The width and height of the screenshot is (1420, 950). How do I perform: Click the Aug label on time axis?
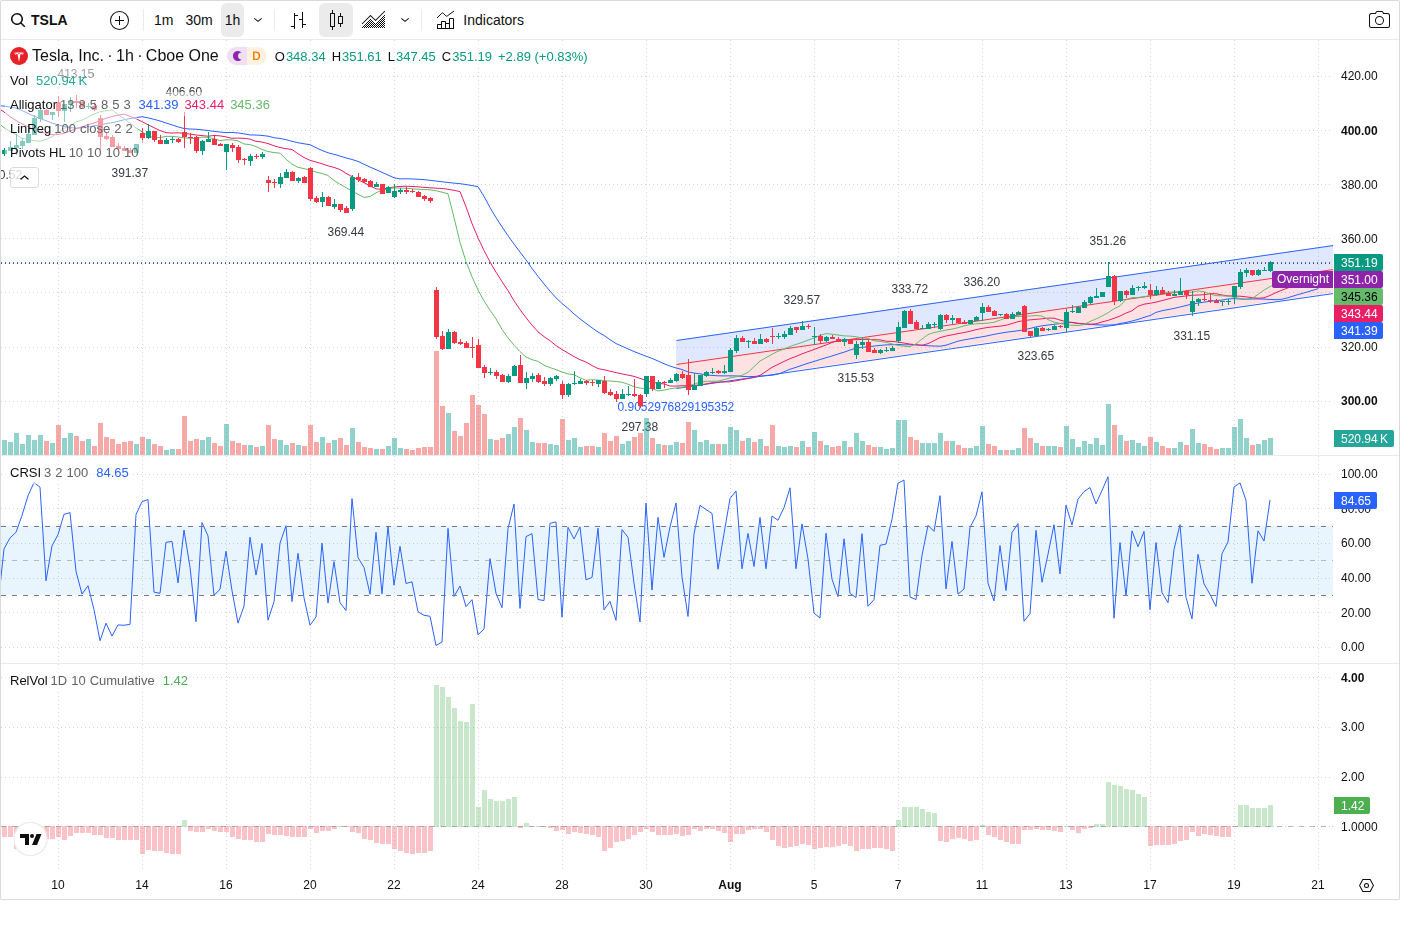[730, 885]
